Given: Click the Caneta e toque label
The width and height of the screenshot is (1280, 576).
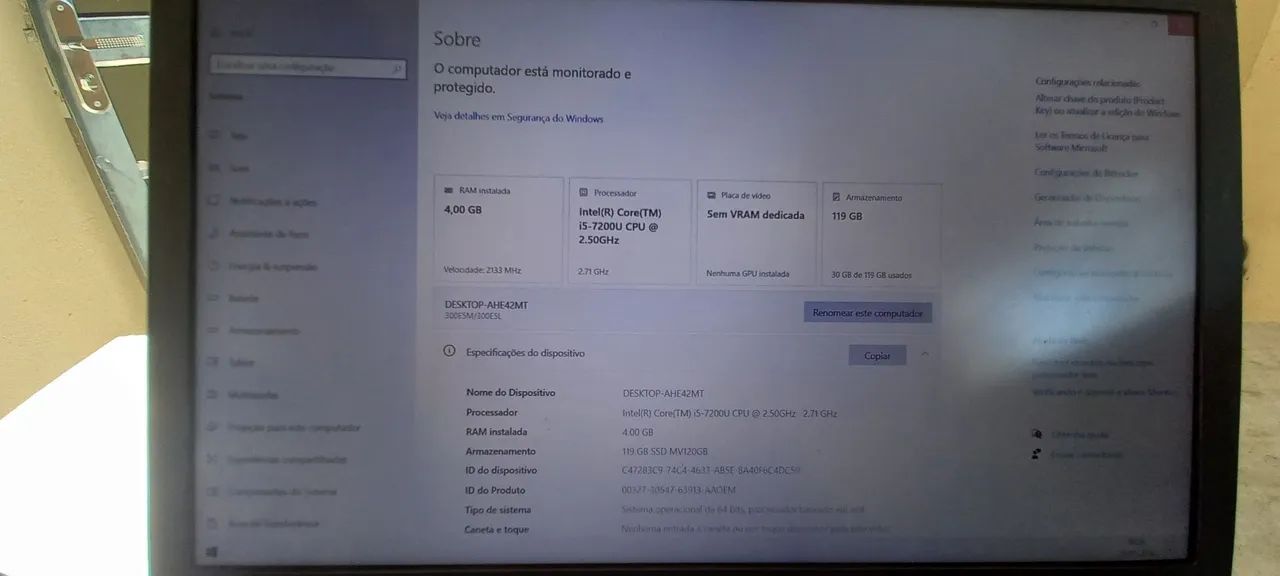Looking at the screenshot, I should point(497,529).
